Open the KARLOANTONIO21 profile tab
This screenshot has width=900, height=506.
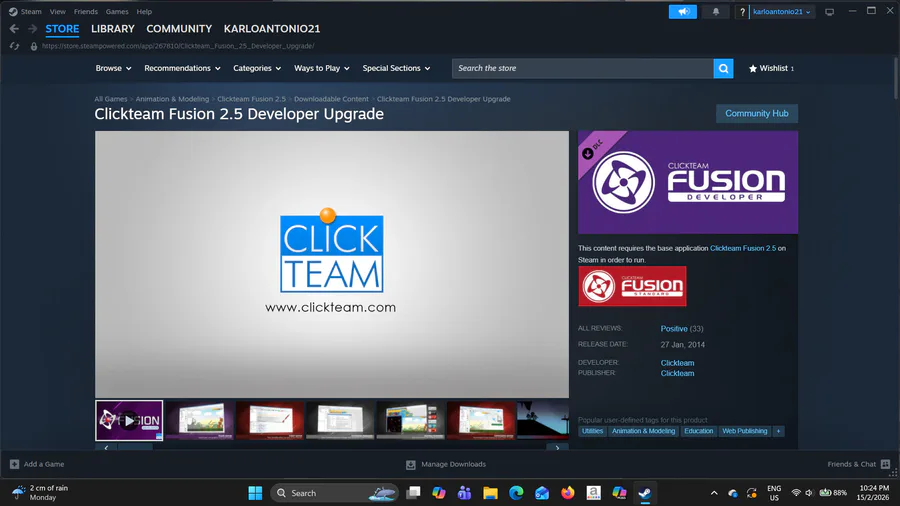(x=271, y=29)
